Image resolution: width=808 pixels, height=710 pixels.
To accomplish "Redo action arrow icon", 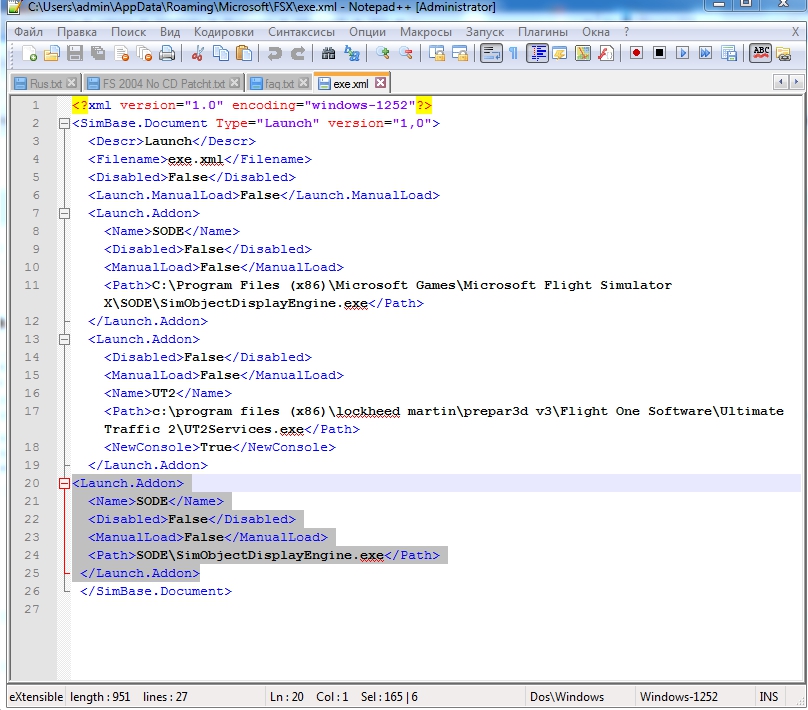I will [297, 53].
